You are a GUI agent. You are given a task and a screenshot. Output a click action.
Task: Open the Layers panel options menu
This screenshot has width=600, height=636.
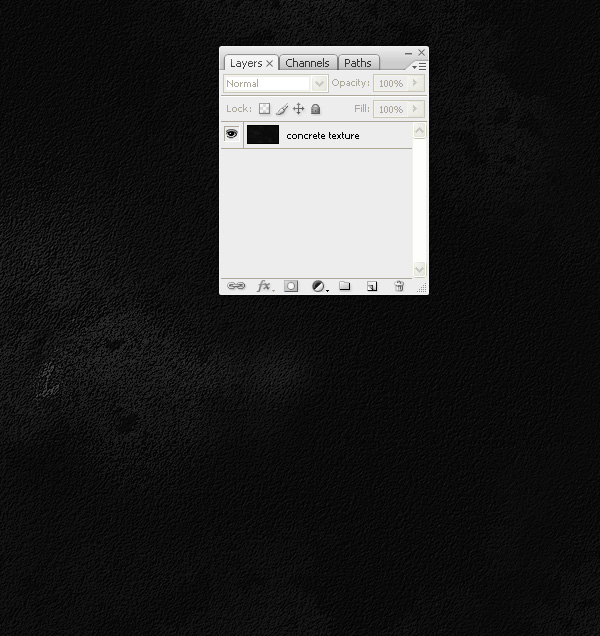pyautogui.click(x=419, y=66)
